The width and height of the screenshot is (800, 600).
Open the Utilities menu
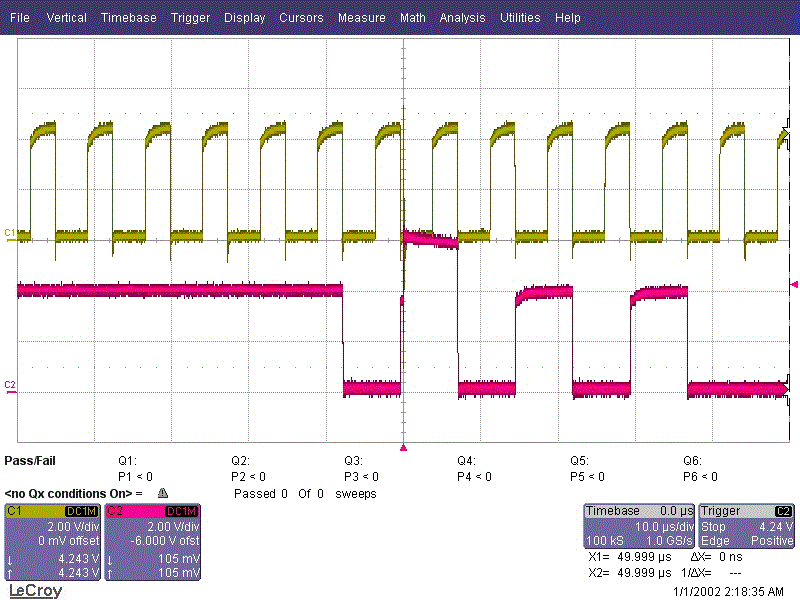[520, 18]
